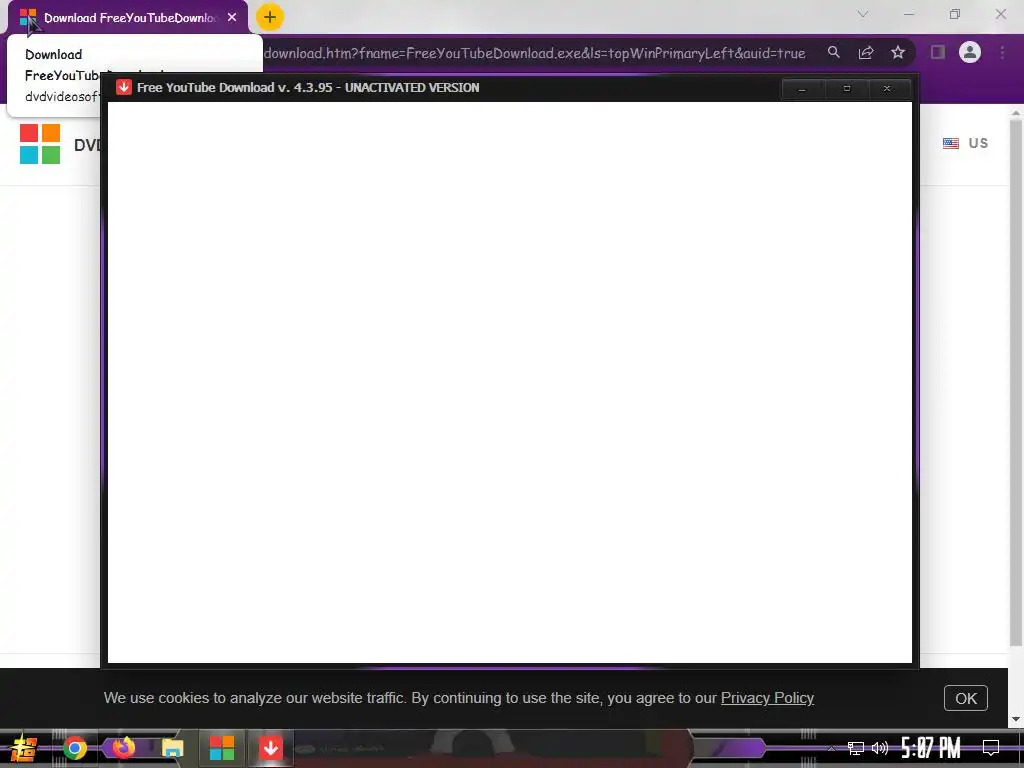Switch to Free YouTube Download taskbar icon
The height and width of the screenshot is (768, 1024).
click(x=270, y=748)
